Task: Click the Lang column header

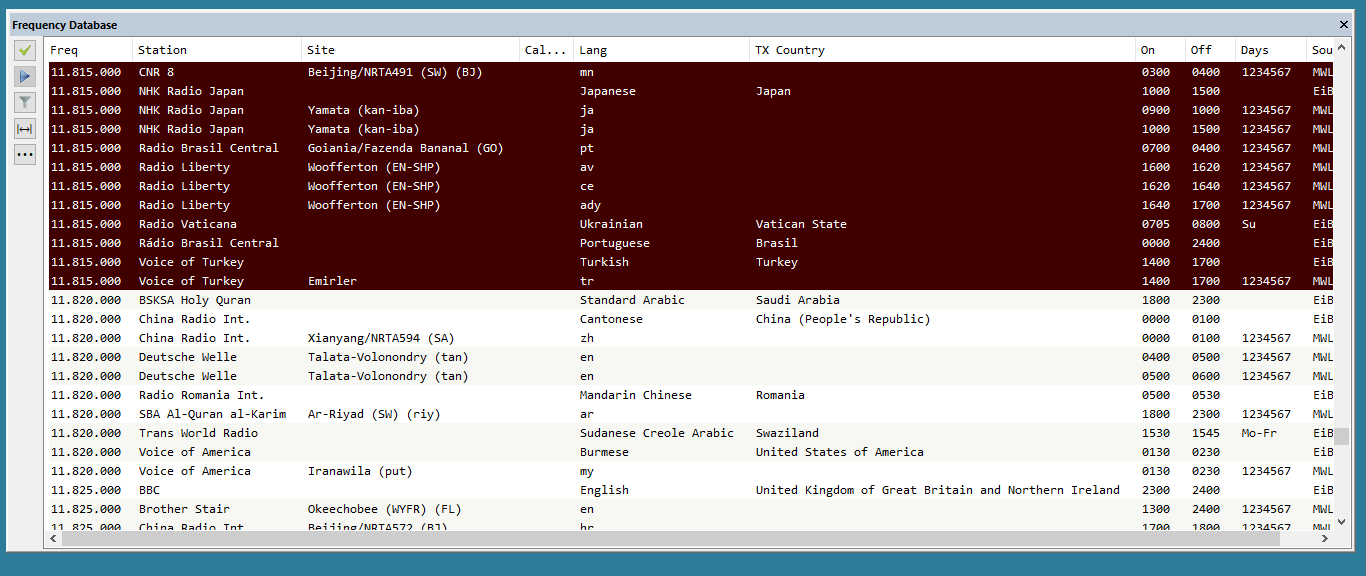Action: click(660, 50)
